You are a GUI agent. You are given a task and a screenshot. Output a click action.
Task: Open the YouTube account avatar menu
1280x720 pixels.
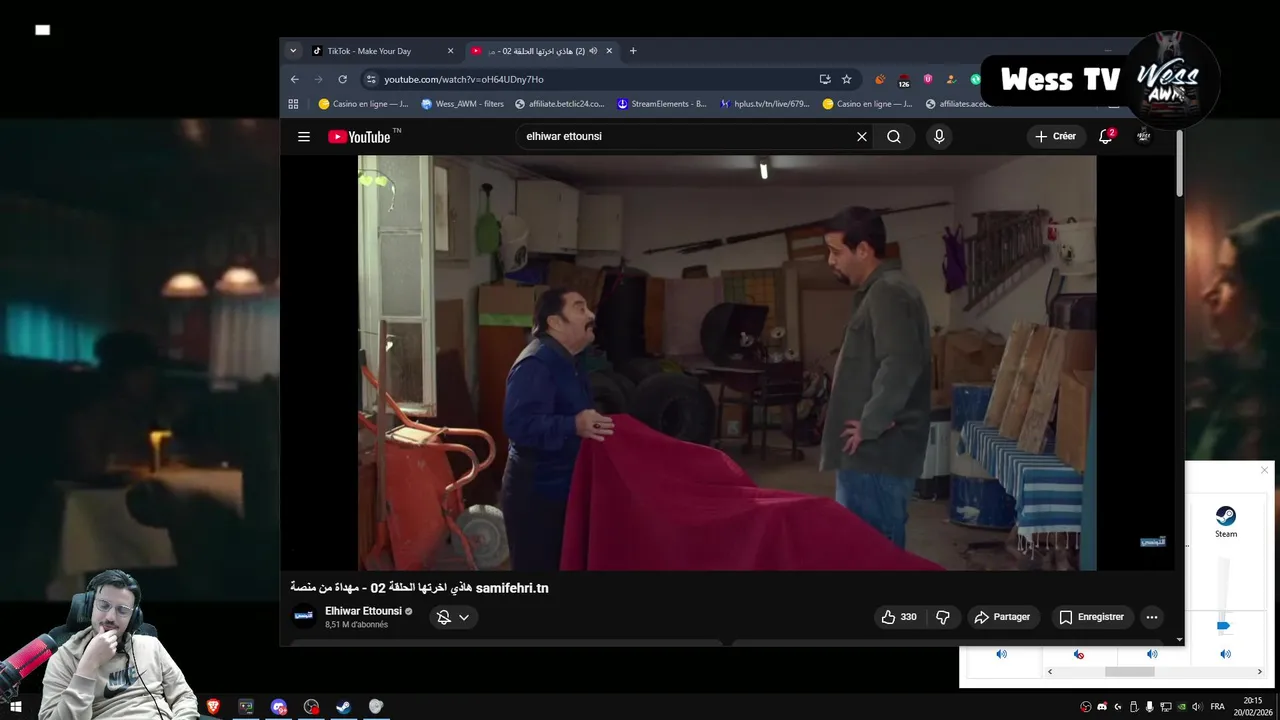[1144, 136]
